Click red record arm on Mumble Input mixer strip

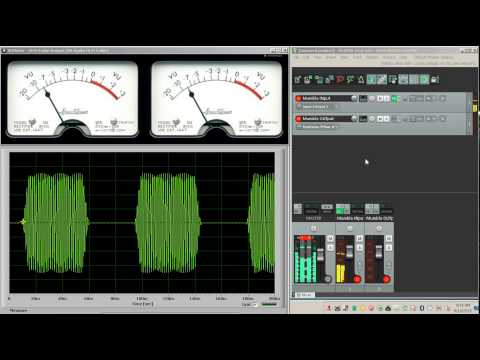point(357,279)
